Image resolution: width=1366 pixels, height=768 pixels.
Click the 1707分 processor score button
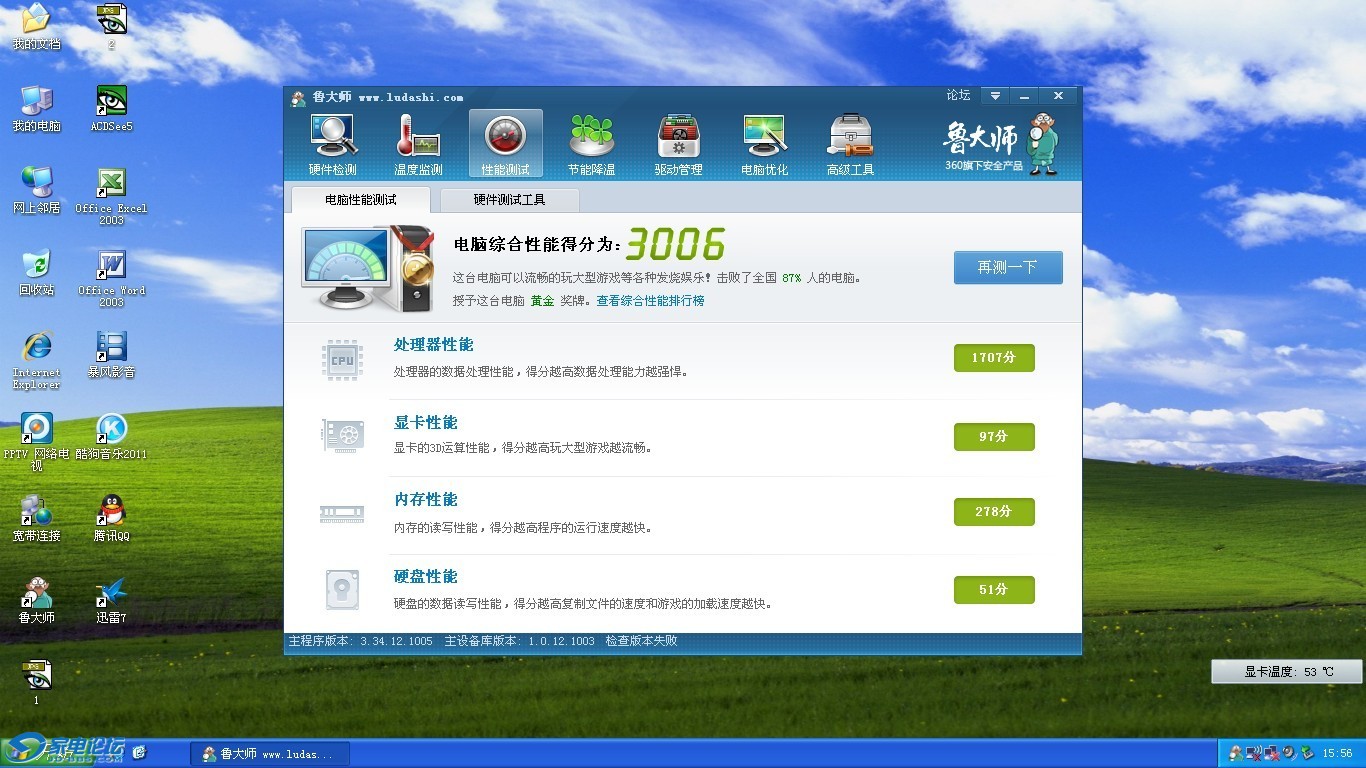pyautogui.click(x=993, y=358)
